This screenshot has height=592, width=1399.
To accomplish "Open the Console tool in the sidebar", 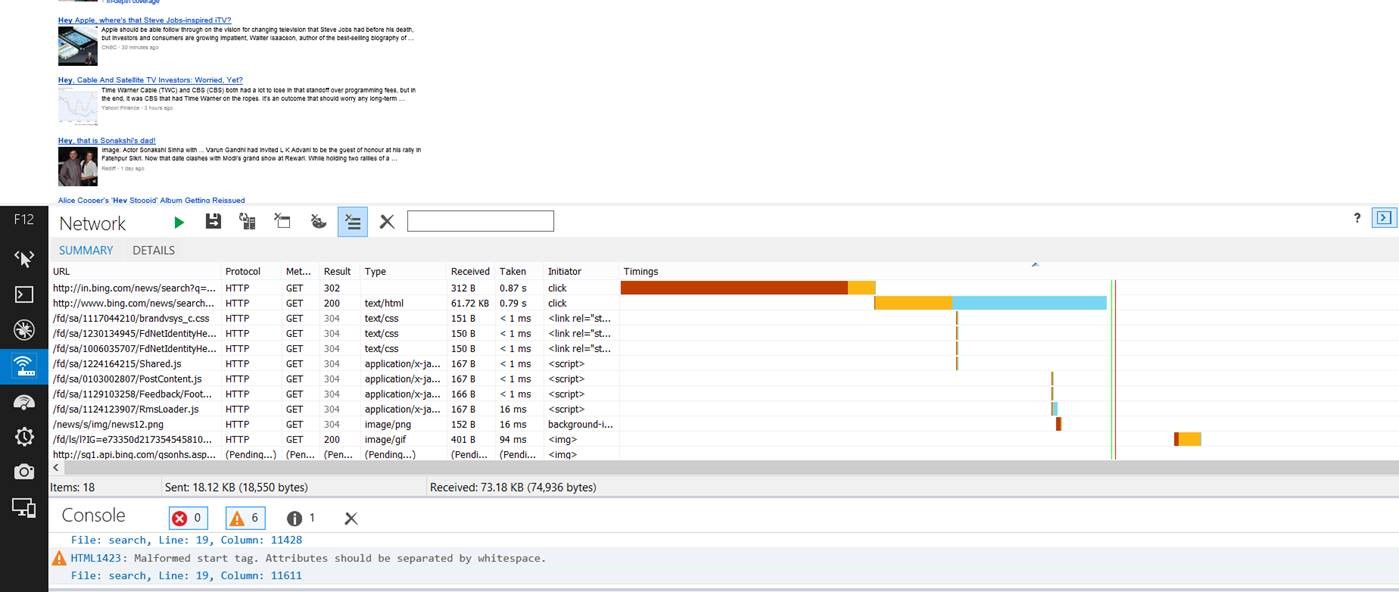I will click(24, 294).
